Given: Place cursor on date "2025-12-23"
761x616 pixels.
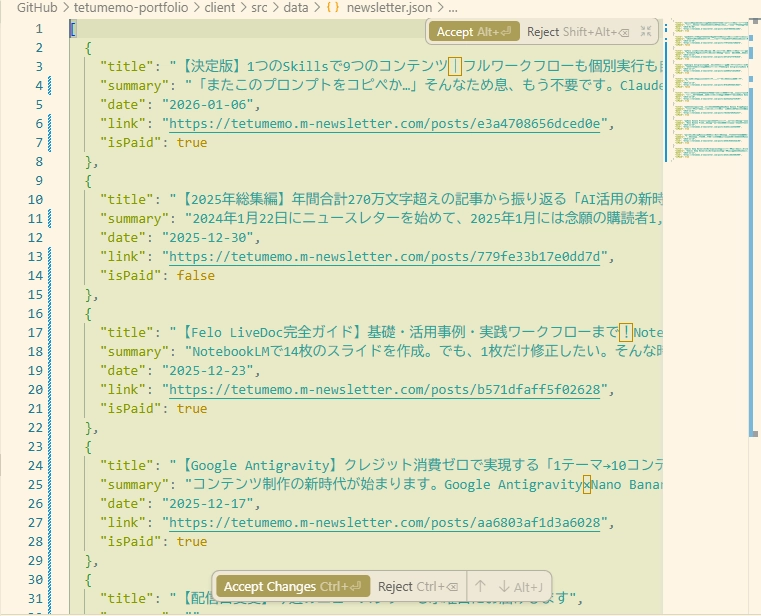Looking at the screenshot, I should tap(207, 370).
